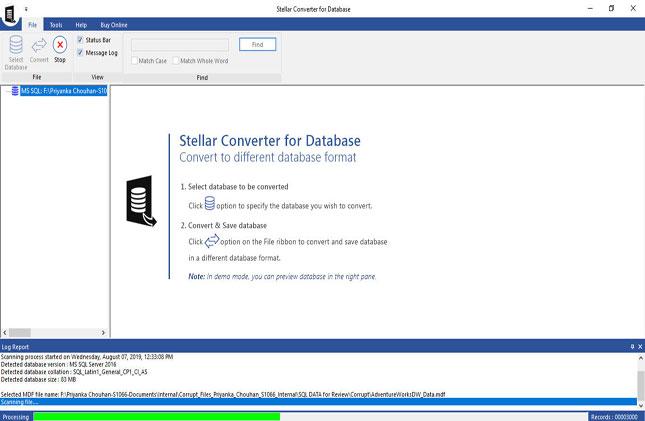Click the convert arrows icon in step 2
Screen dimensions: 645x421
click(212, 241)
